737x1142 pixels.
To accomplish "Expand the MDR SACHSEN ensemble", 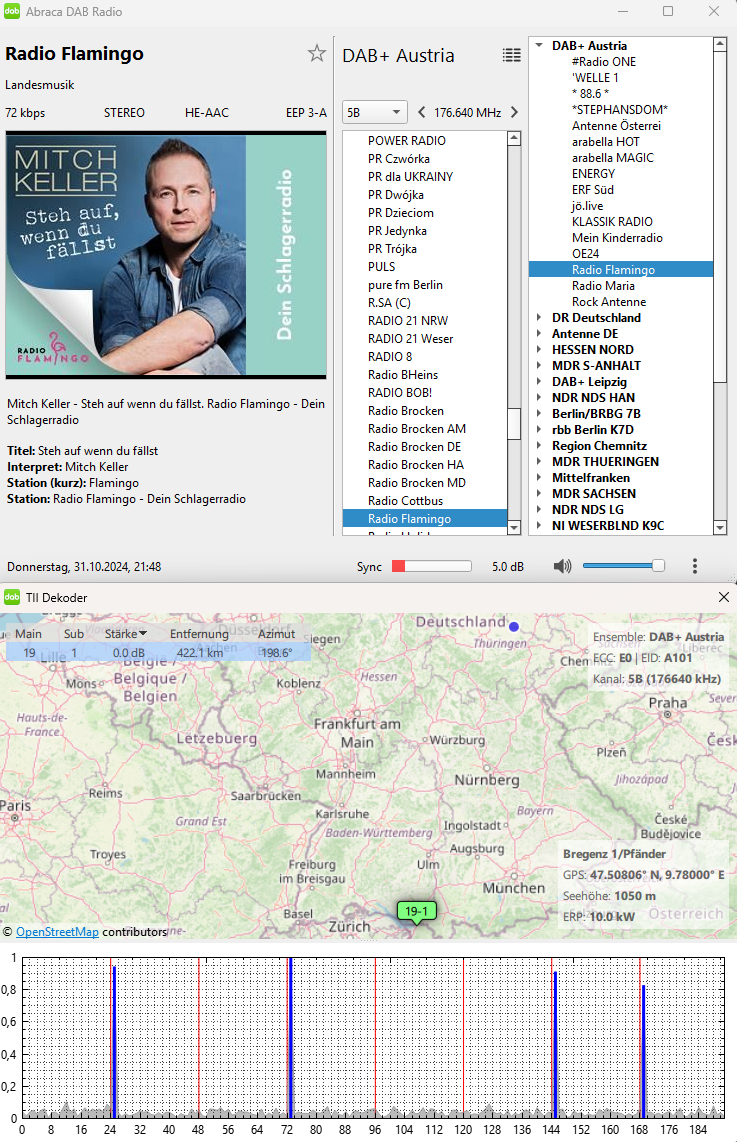I will [x=539, y=494].
